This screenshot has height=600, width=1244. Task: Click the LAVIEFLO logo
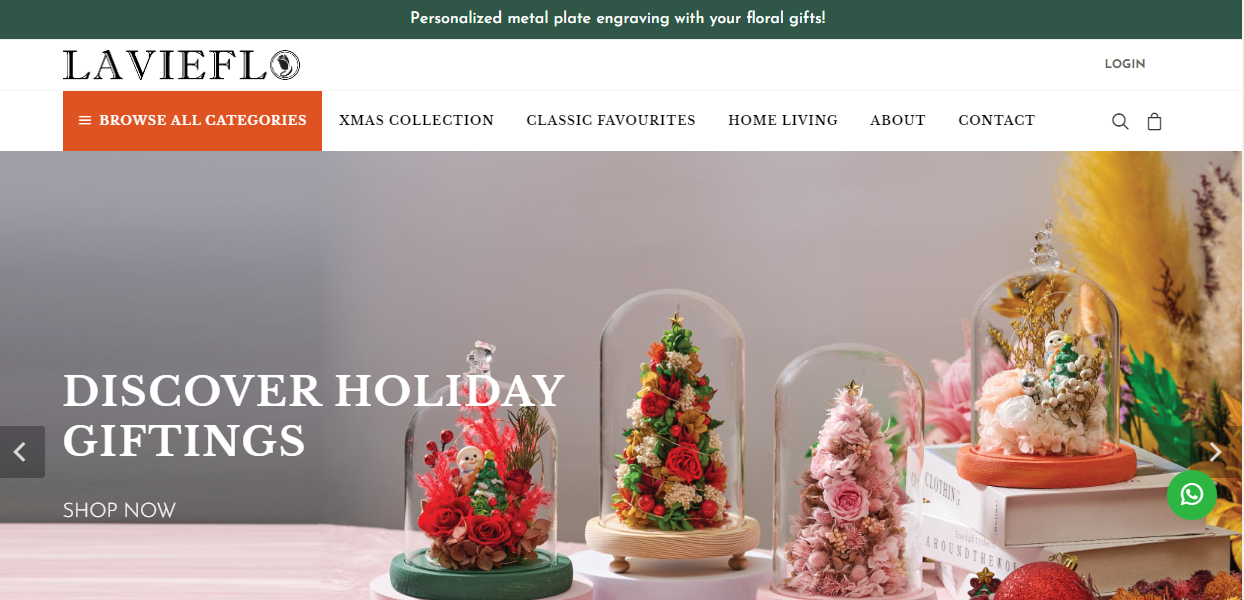[181, 65]
